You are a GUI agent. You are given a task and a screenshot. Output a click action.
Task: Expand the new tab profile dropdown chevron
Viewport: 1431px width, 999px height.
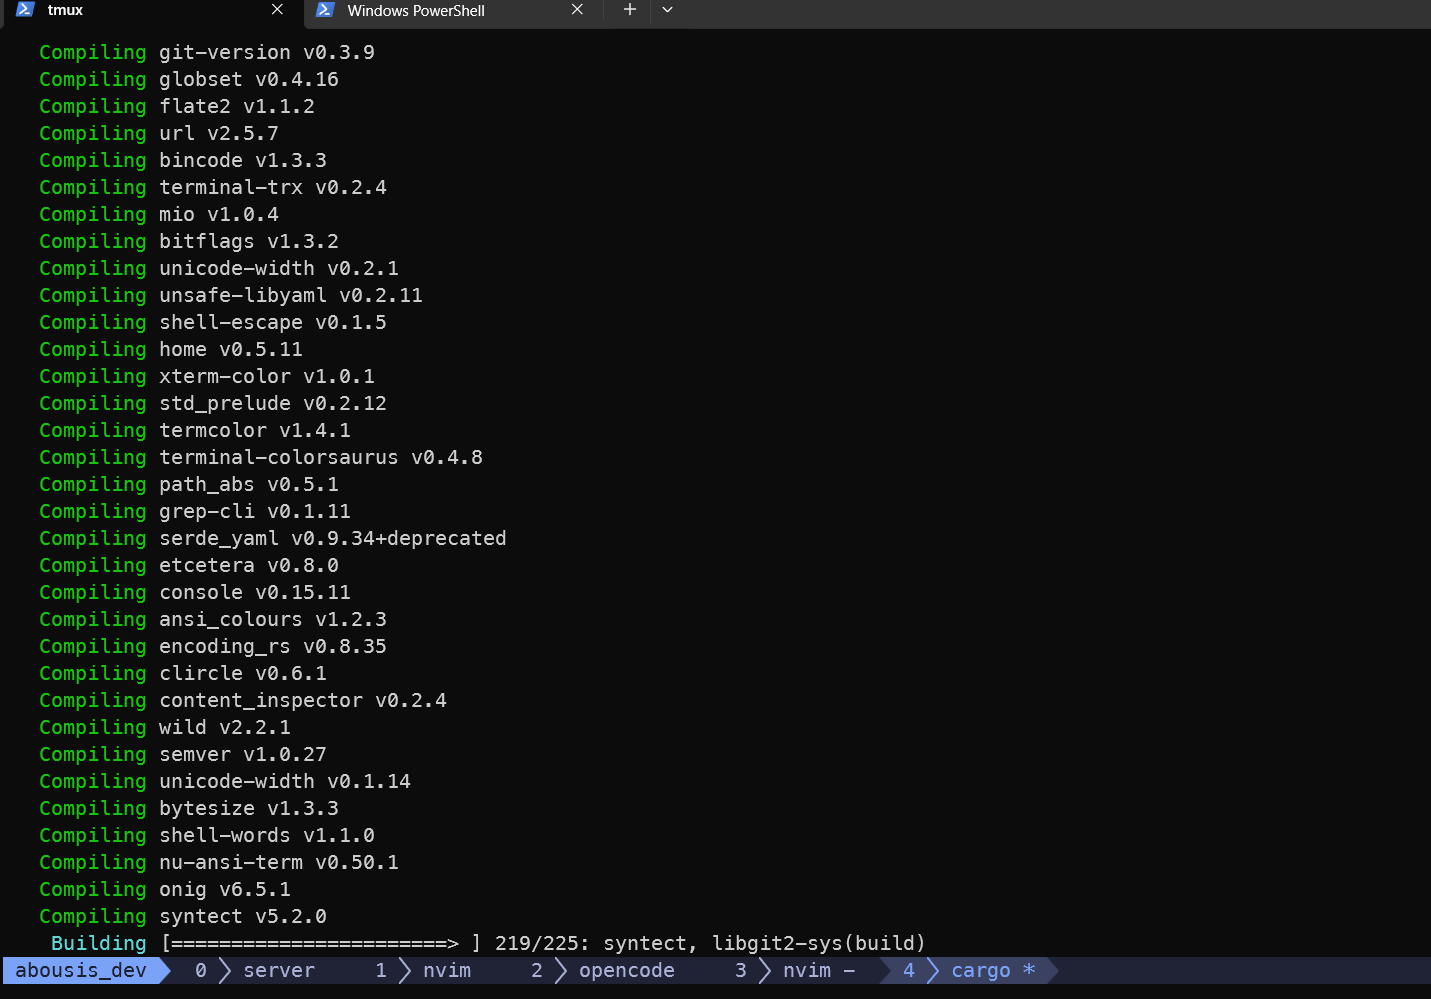667,10
